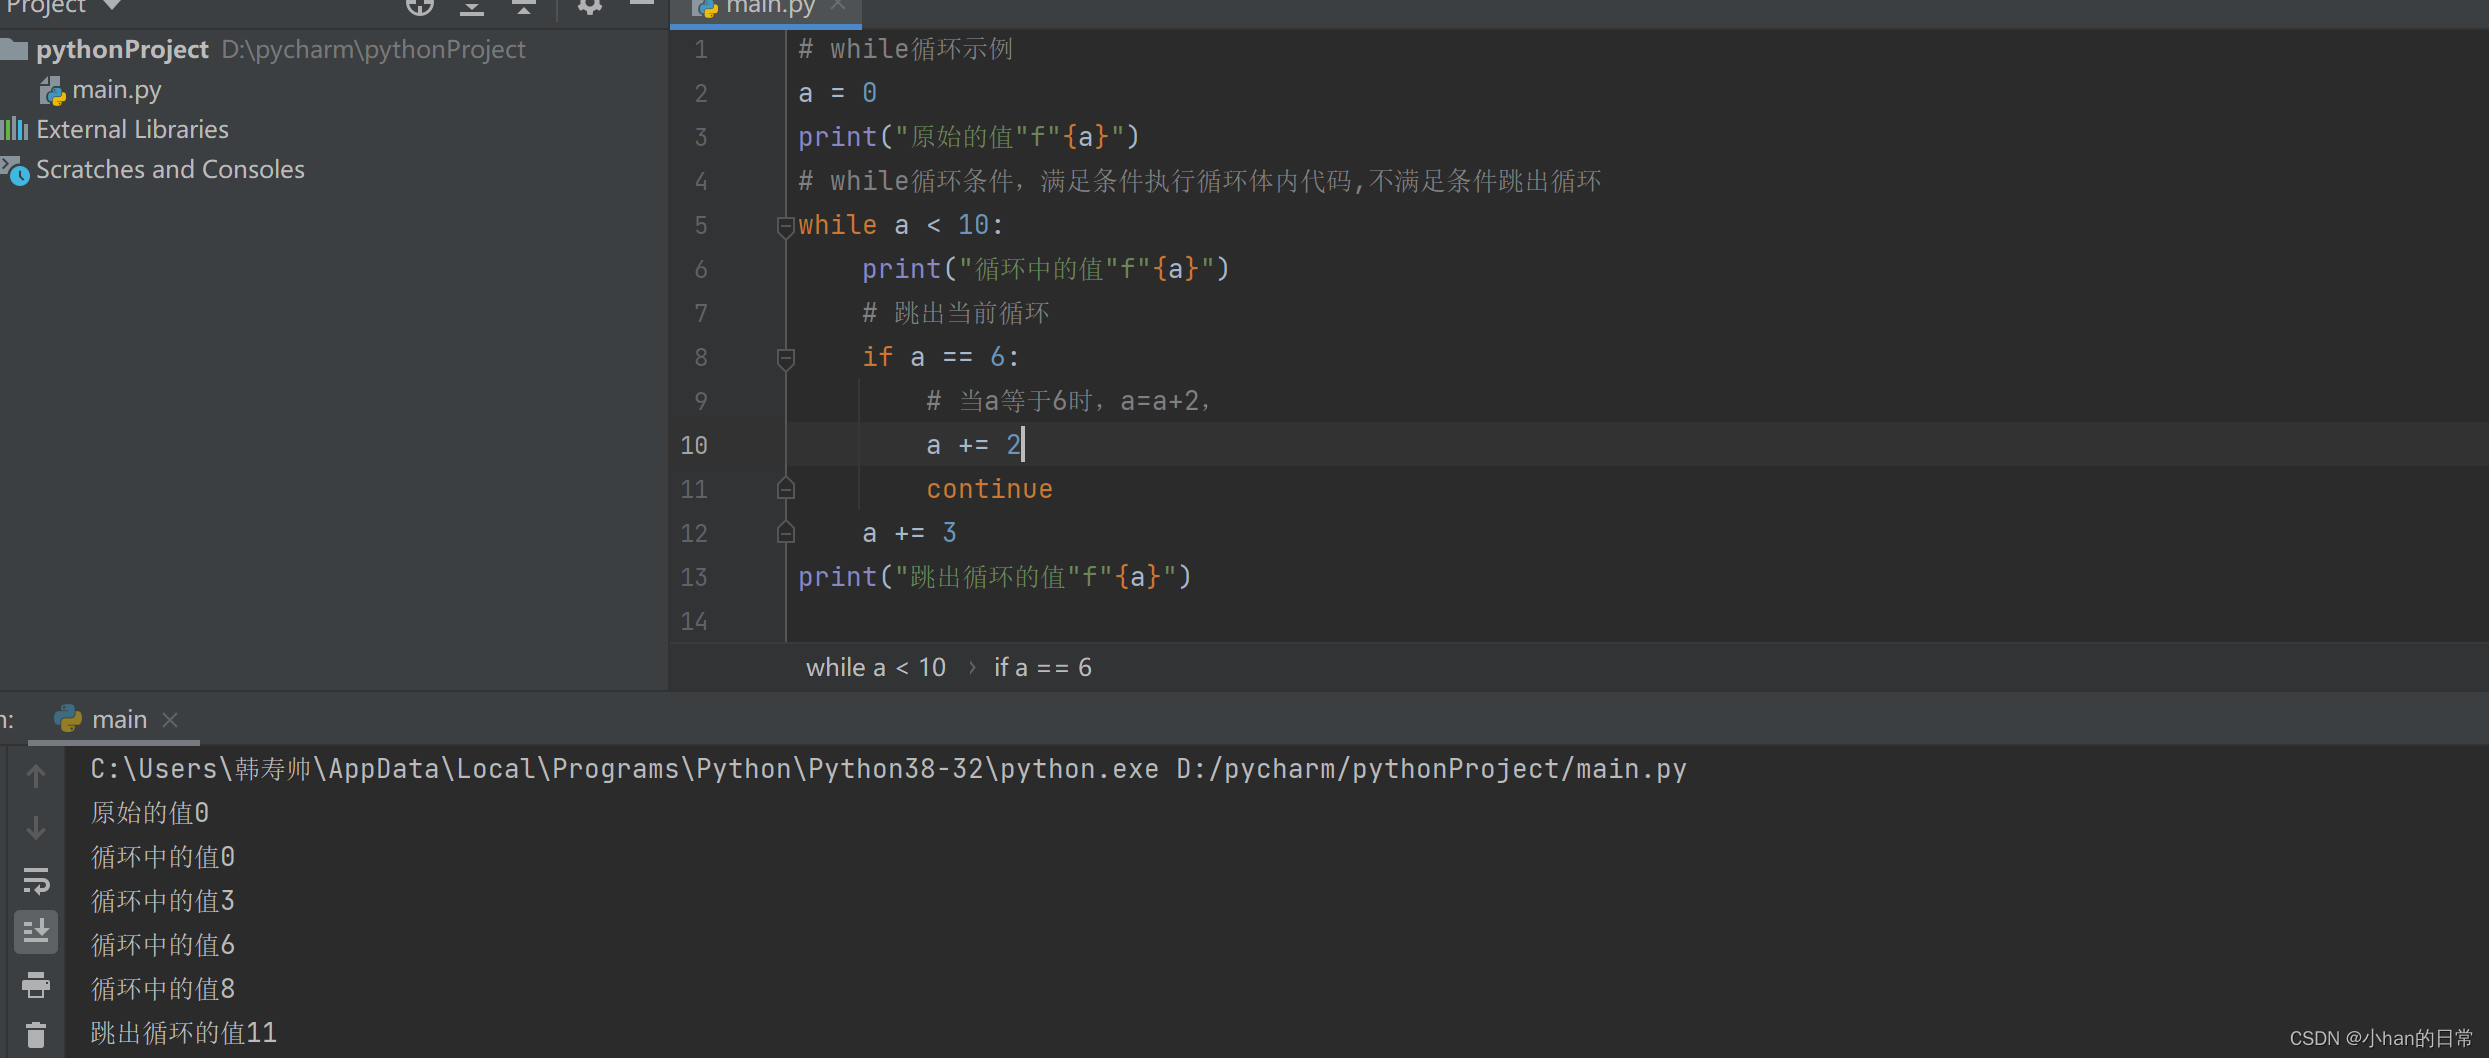Screen dimensions: 2489x1058
Task: Expand all items in Project panel
Action: (x=472, y=8)
